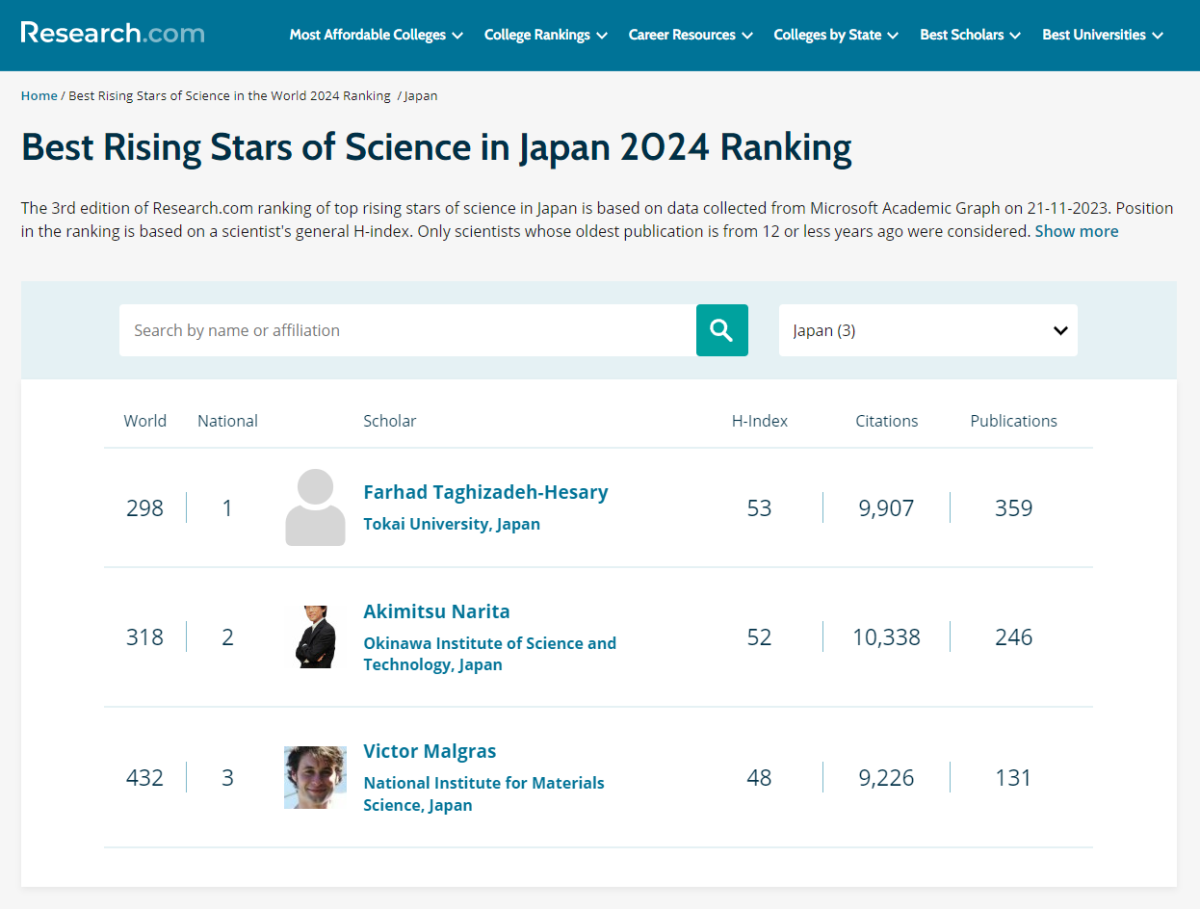
Task: Click the search magnifier icon
Action: pos(721,330)
